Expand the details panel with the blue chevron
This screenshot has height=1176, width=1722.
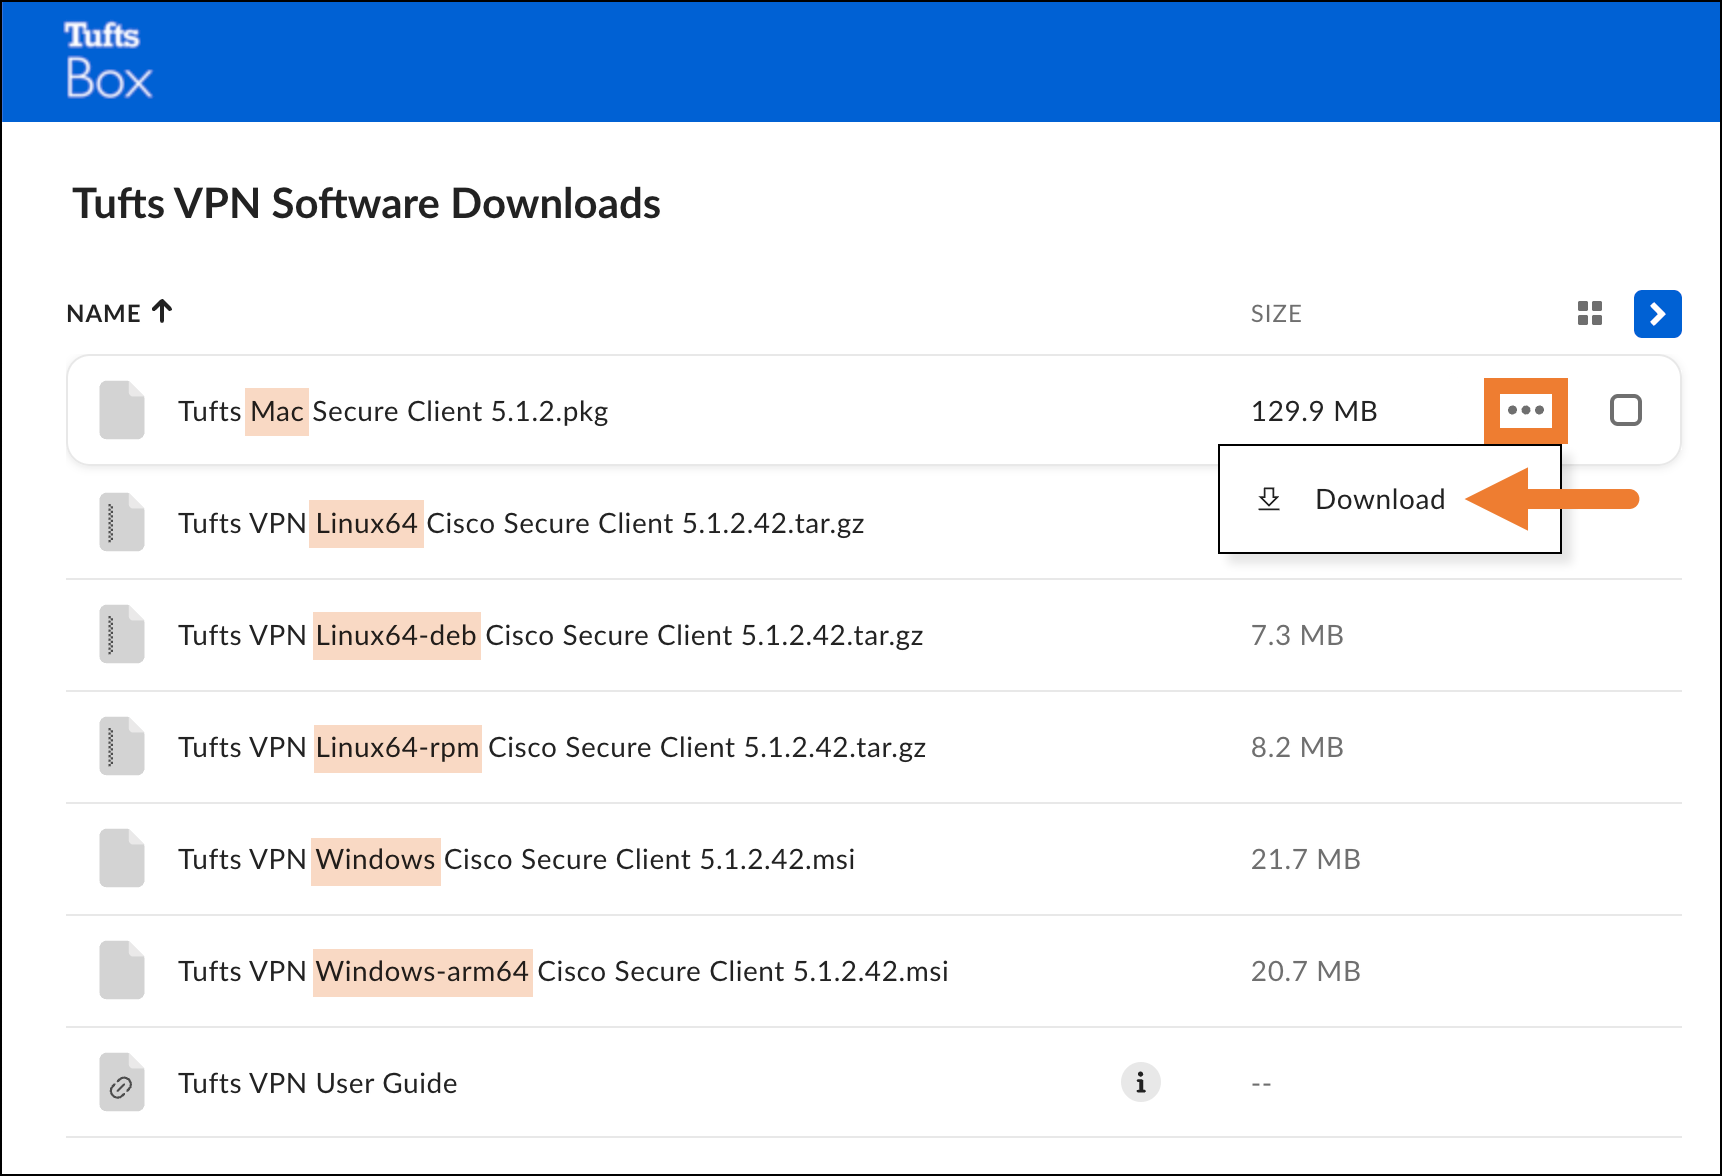tap(1657, 314)
